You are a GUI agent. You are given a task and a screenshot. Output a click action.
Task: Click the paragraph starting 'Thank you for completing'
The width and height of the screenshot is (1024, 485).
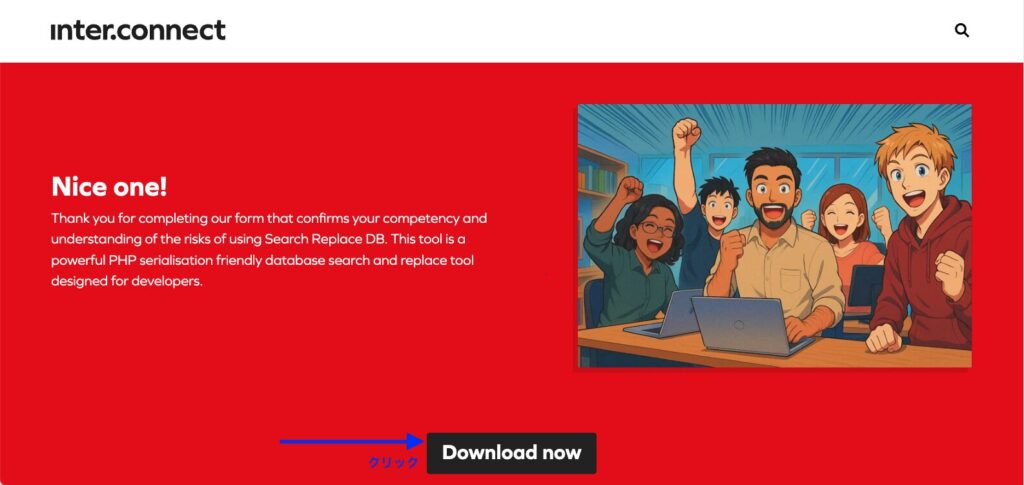[x=269, y=249]
